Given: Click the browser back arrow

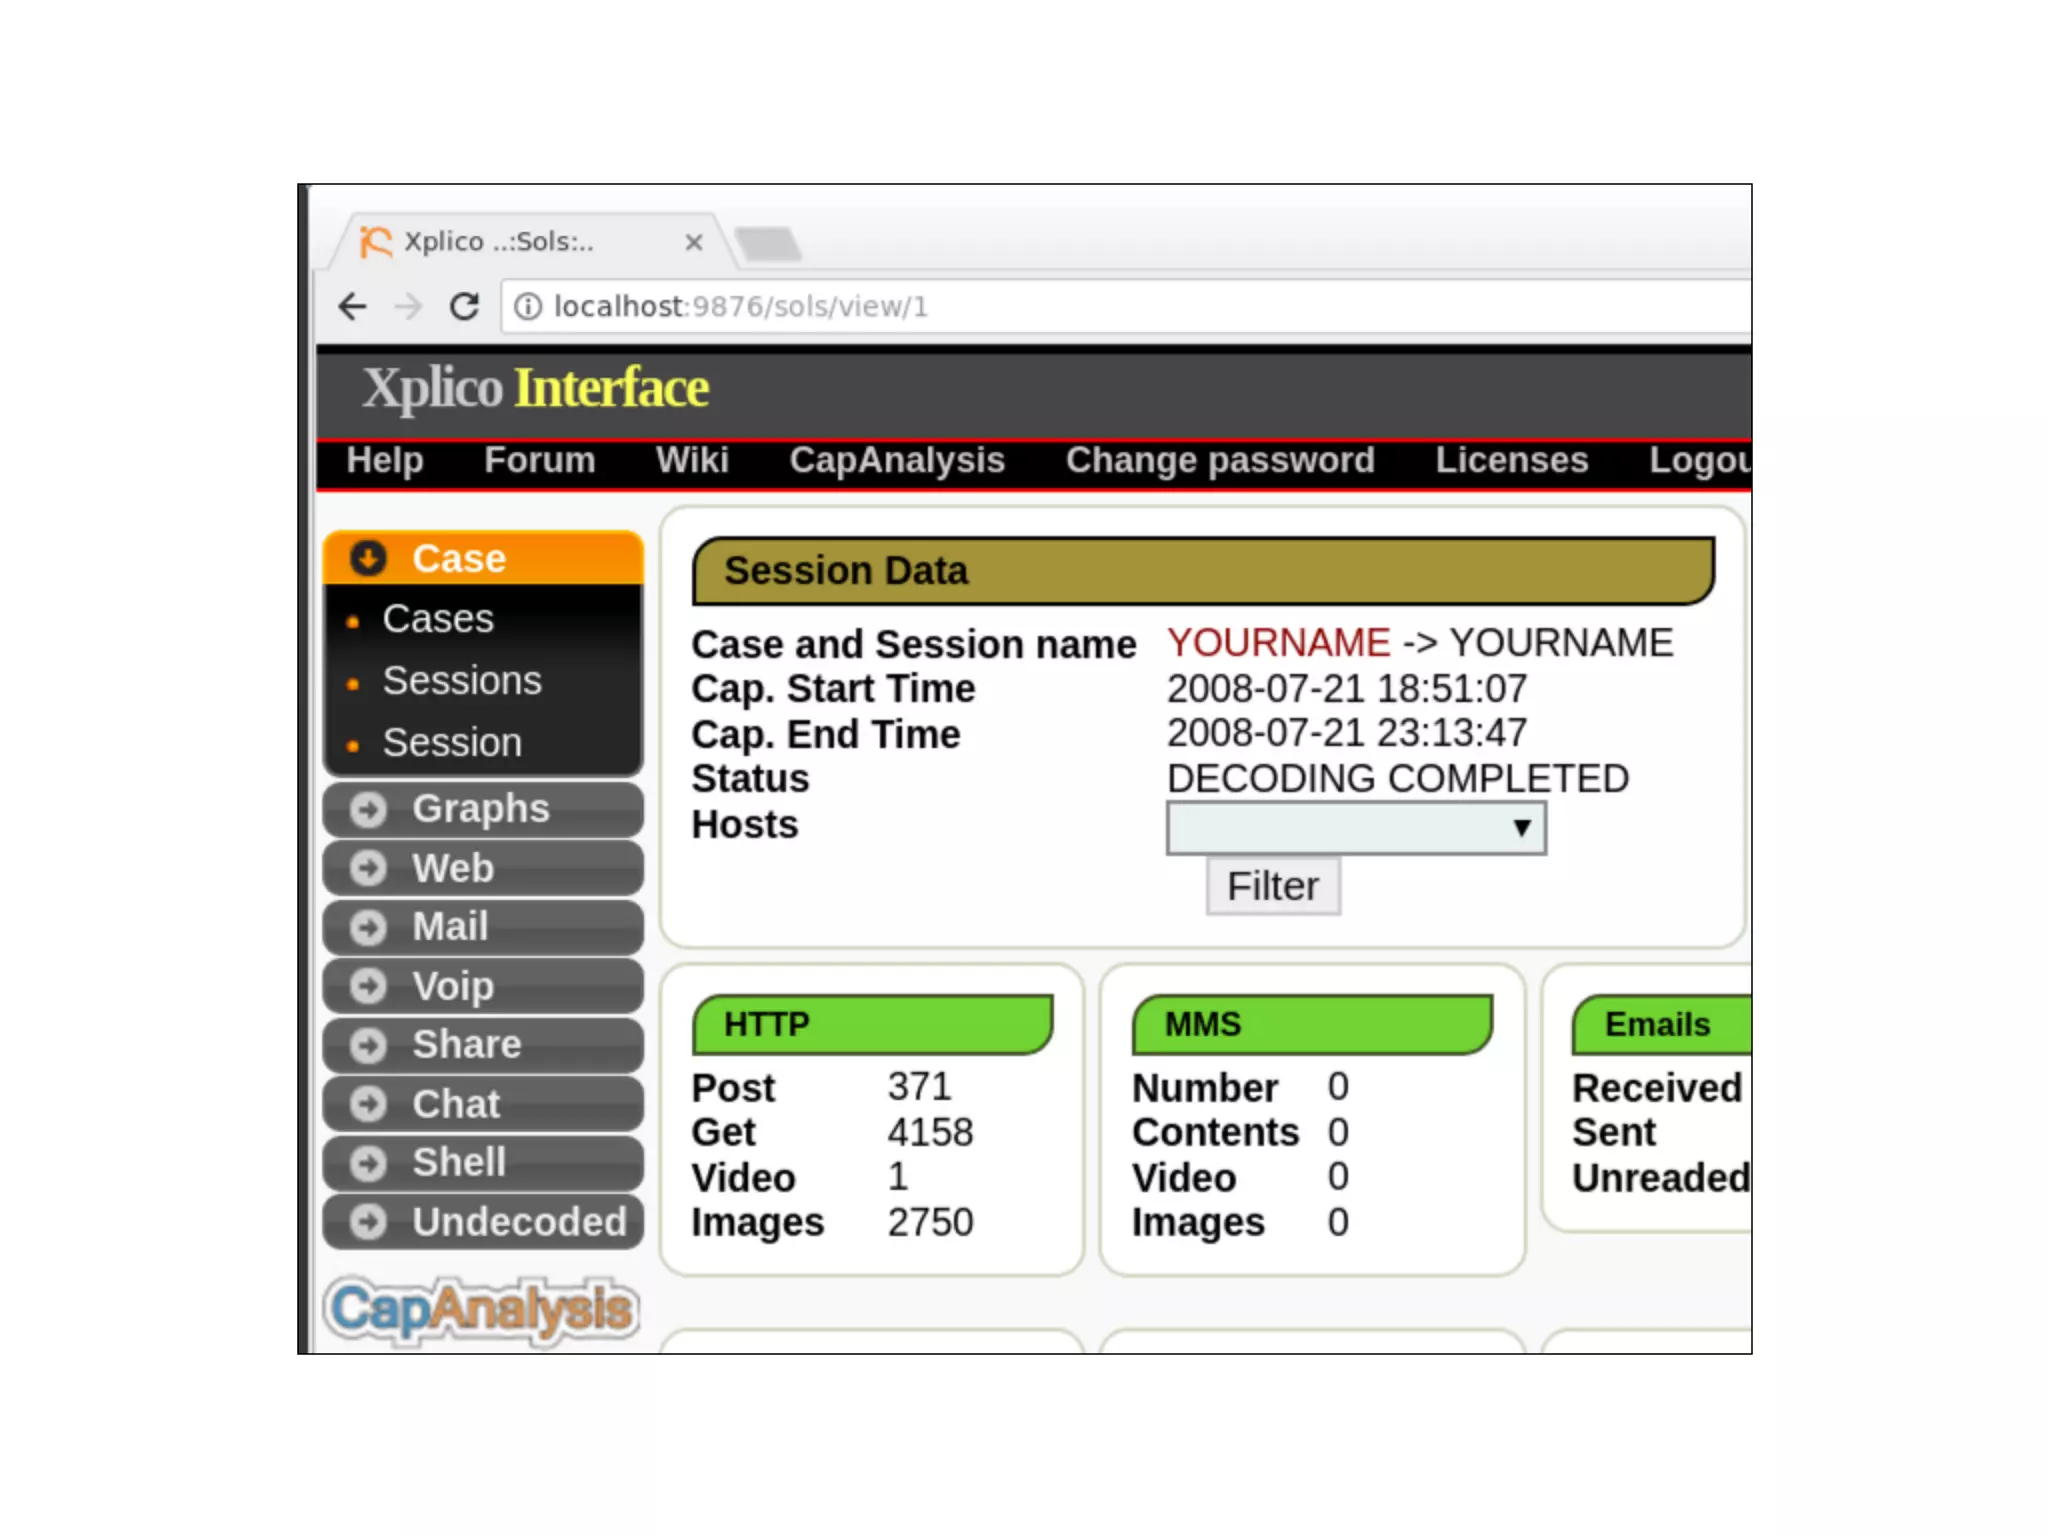Looking at the screenshot, I should click(x=353, y=306).
